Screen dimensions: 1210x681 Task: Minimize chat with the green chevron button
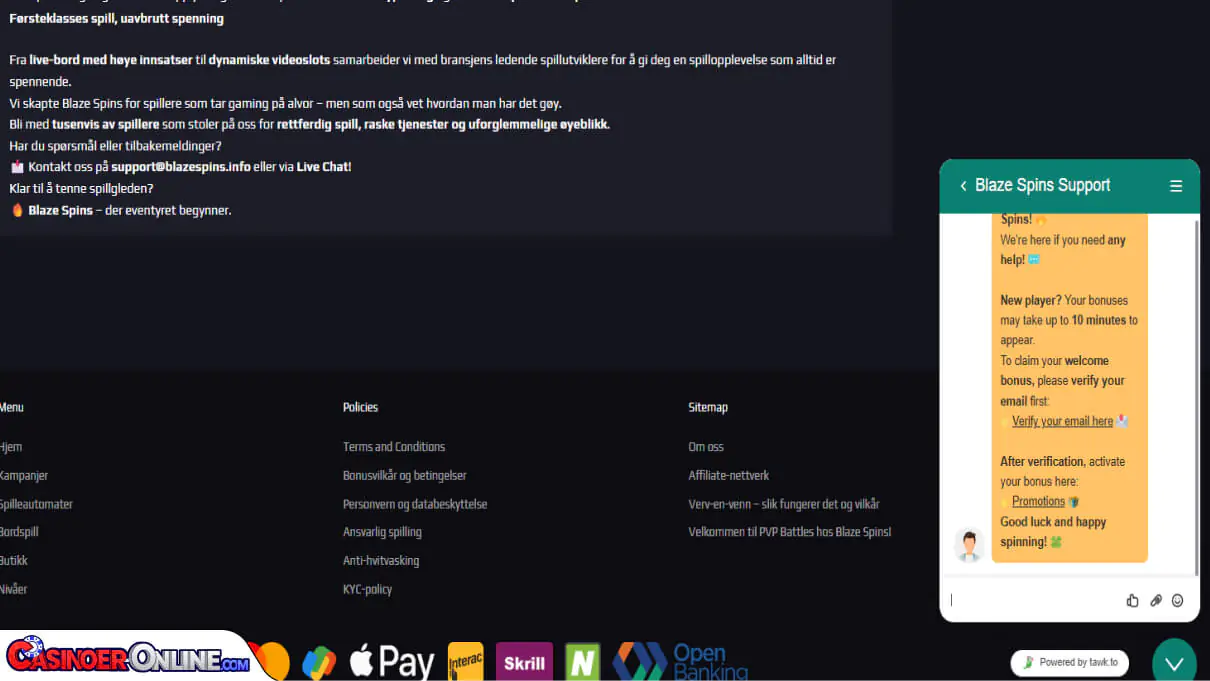(x=1174, y=662)
